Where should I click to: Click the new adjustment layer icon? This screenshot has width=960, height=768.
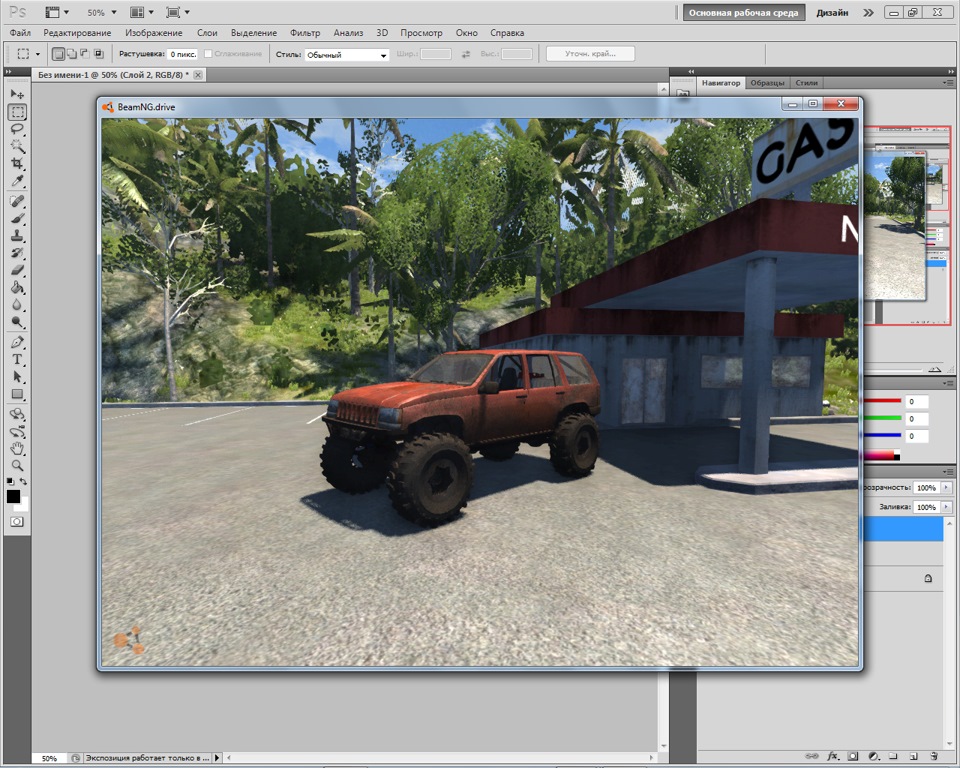tap(874, 756)
